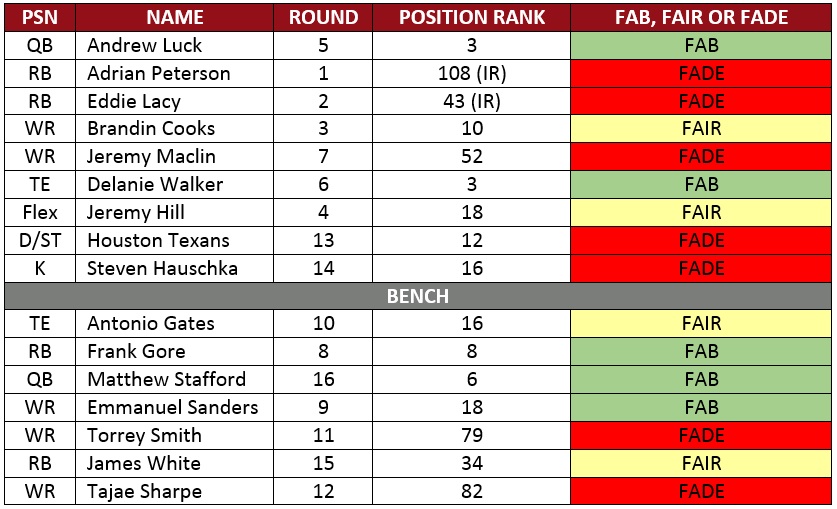Click Brandin Cooks' yellow FAIR cell

pyautogui.click(x=701, y=129)
